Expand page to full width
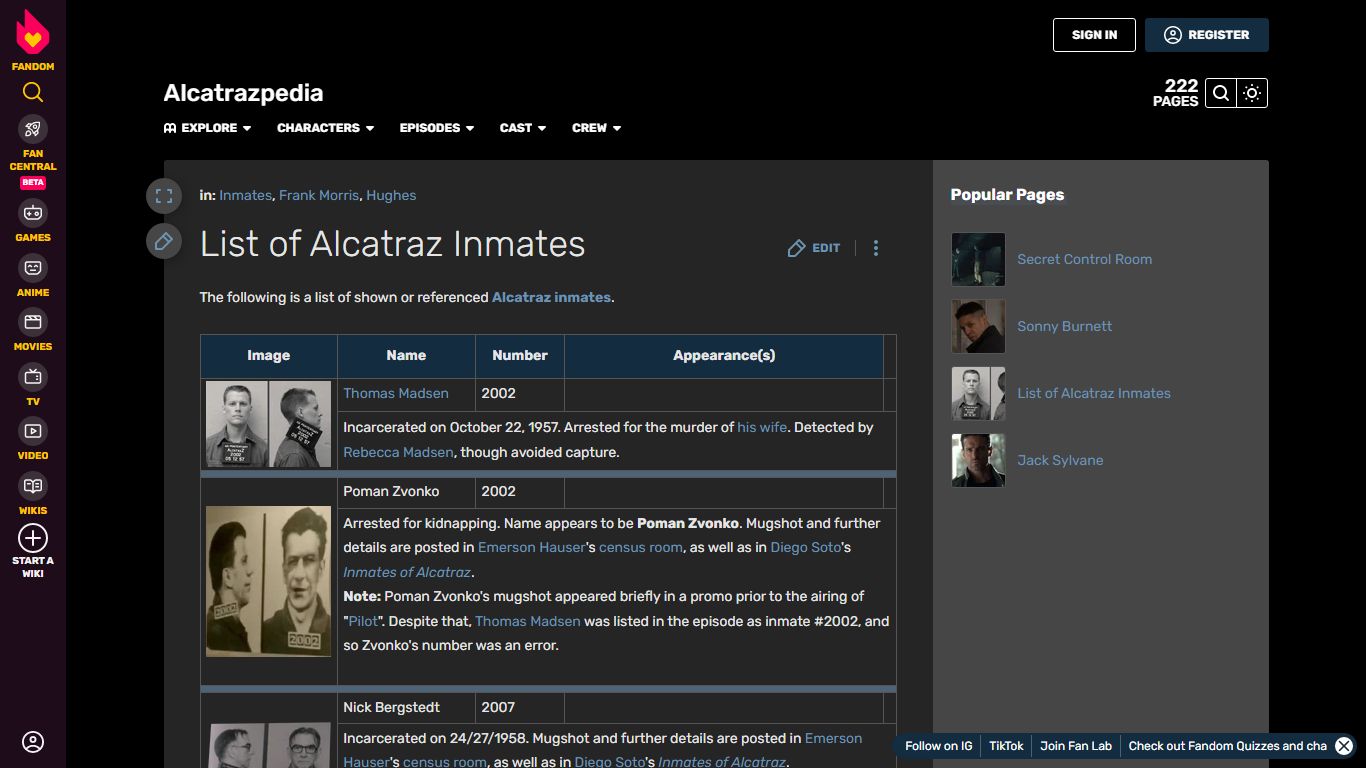 point(164,196)
